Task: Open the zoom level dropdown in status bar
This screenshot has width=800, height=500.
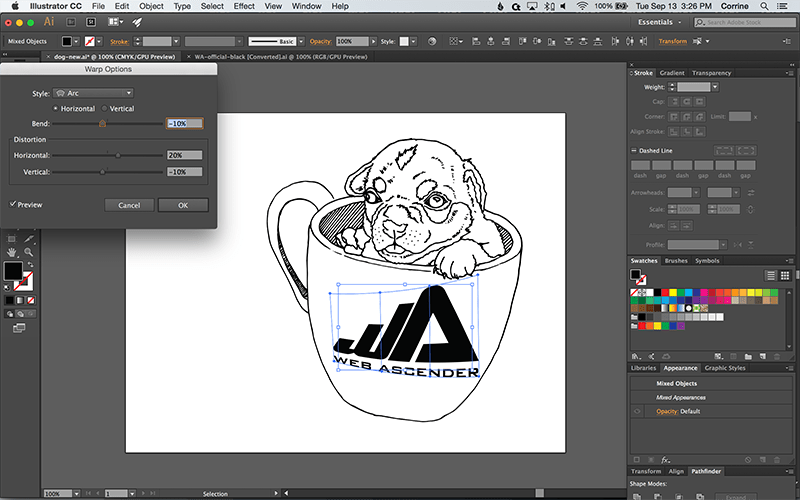Action: (x=77, y=493)
